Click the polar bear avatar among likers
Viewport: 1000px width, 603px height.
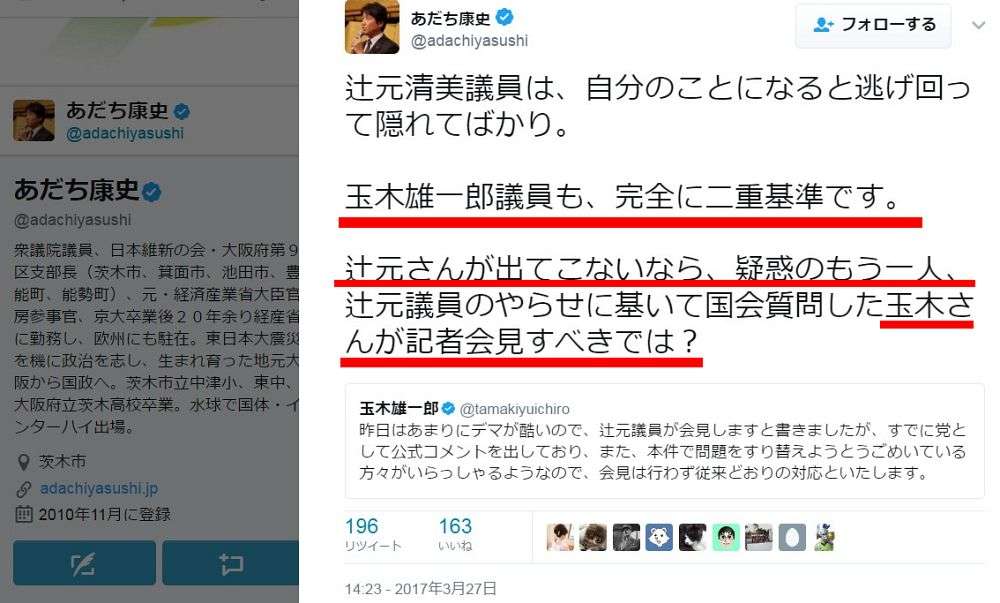[659, 537]
